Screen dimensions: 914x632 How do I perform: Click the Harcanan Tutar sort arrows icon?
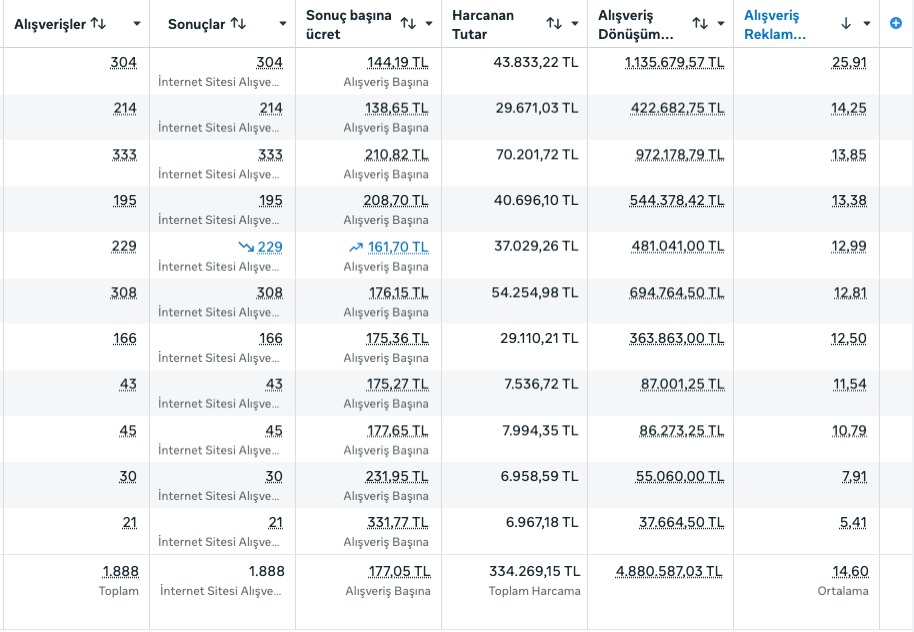(x=554, y=23)
